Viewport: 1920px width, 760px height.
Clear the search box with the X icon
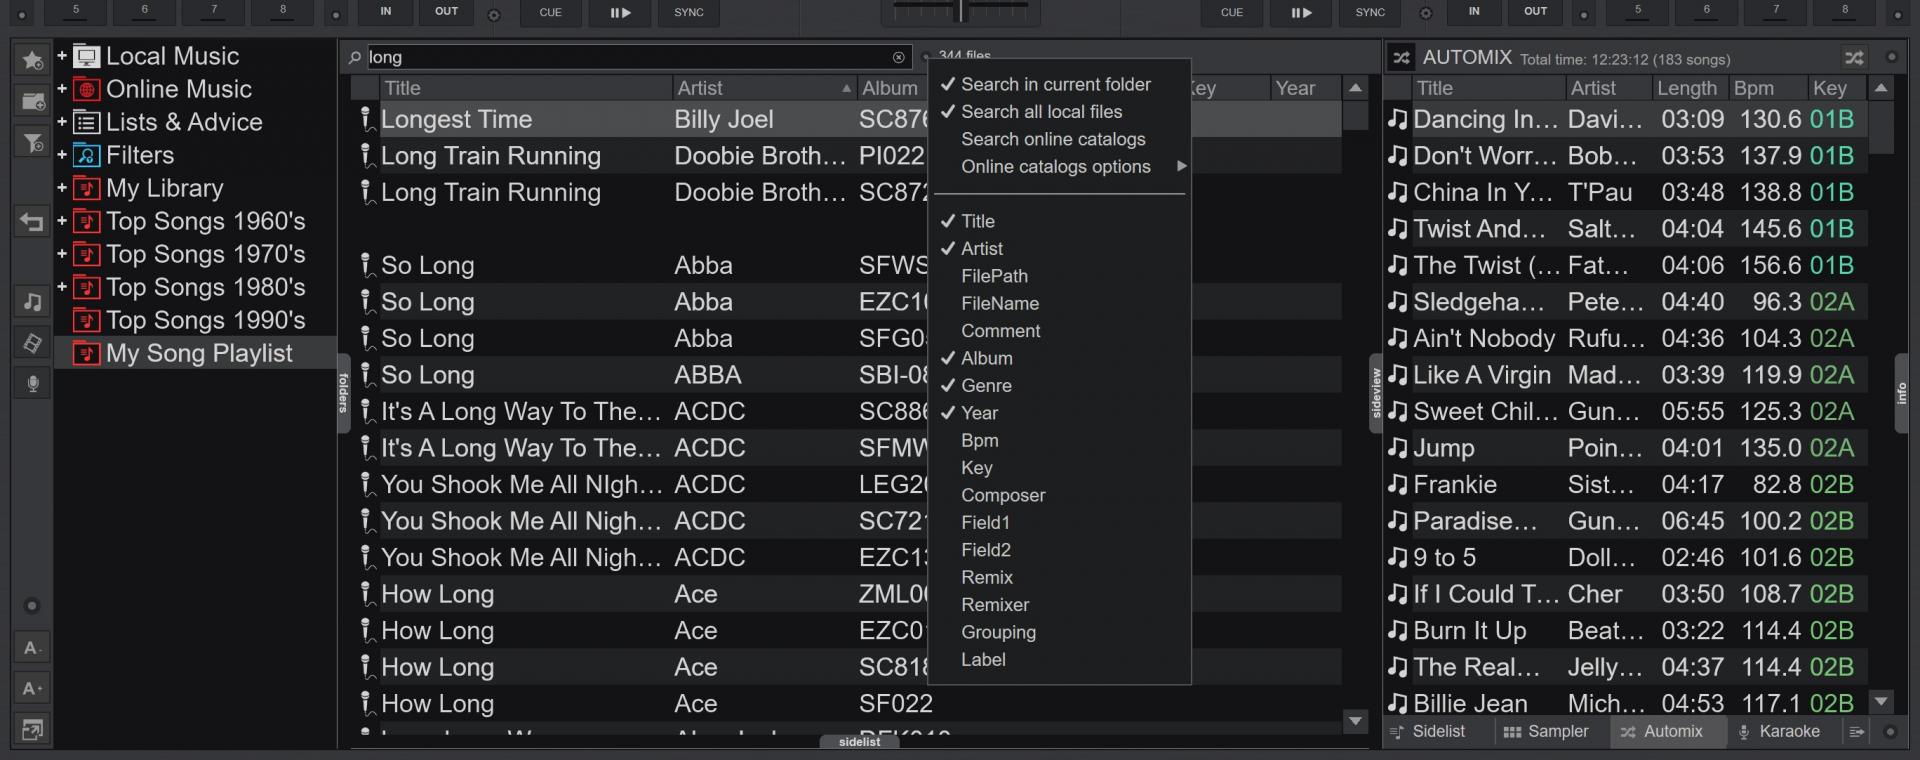(x=899, y=57)
